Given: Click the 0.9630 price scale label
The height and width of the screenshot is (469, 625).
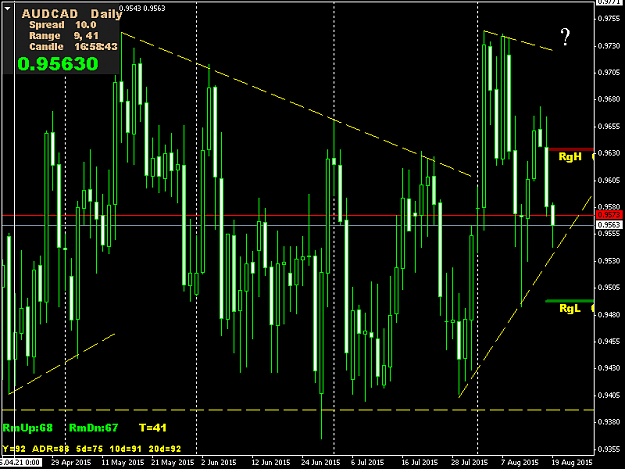Looking at the screenshot, I should click(609, 153).
